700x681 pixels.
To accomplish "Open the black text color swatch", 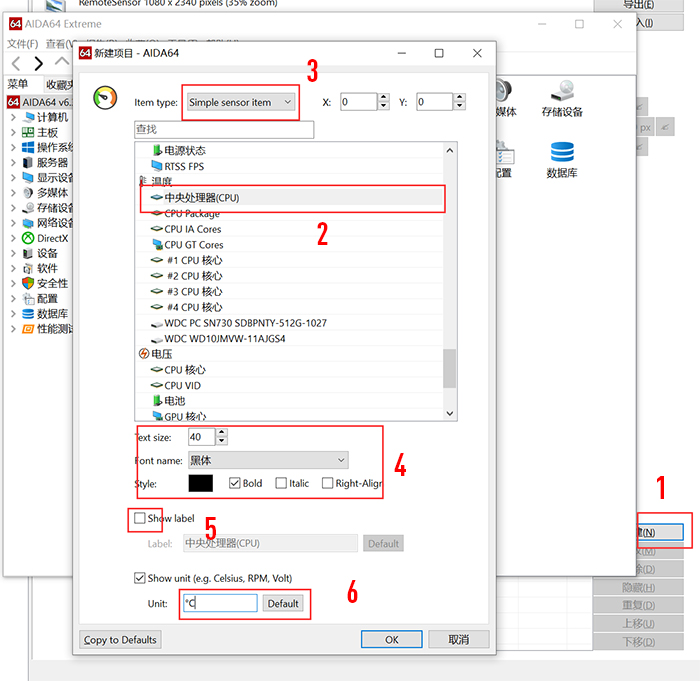I will [x=200, y=483].
